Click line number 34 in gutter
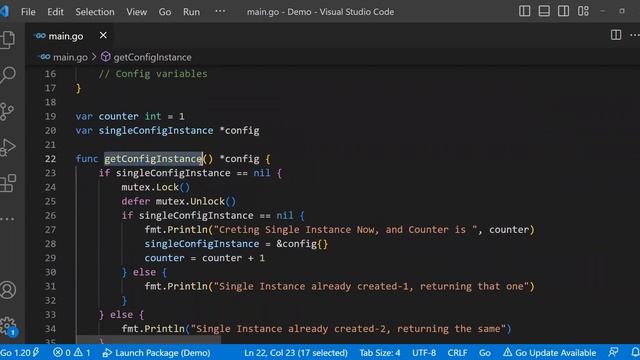Viewport: 640px width, 360px height. [x=50, y=329]
